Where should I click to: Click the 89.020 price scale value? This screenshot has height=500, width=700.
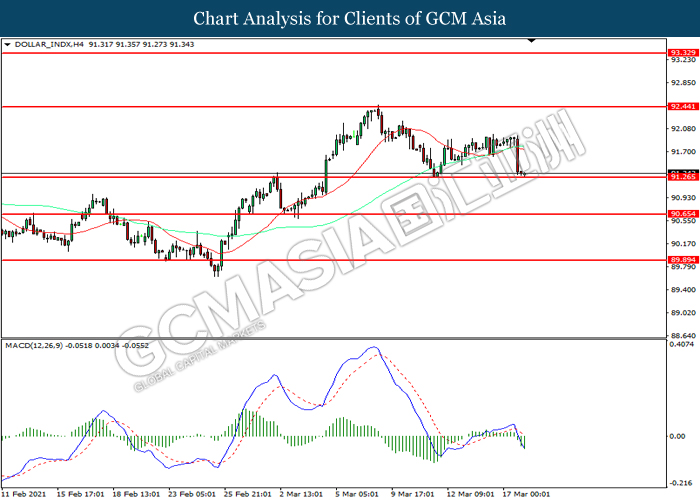683,312
